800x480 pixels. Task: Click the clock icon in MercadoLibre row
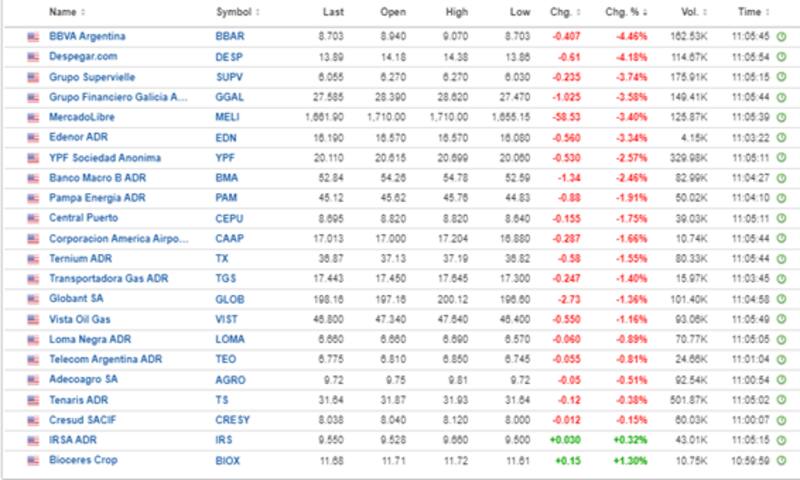point(781,117)
